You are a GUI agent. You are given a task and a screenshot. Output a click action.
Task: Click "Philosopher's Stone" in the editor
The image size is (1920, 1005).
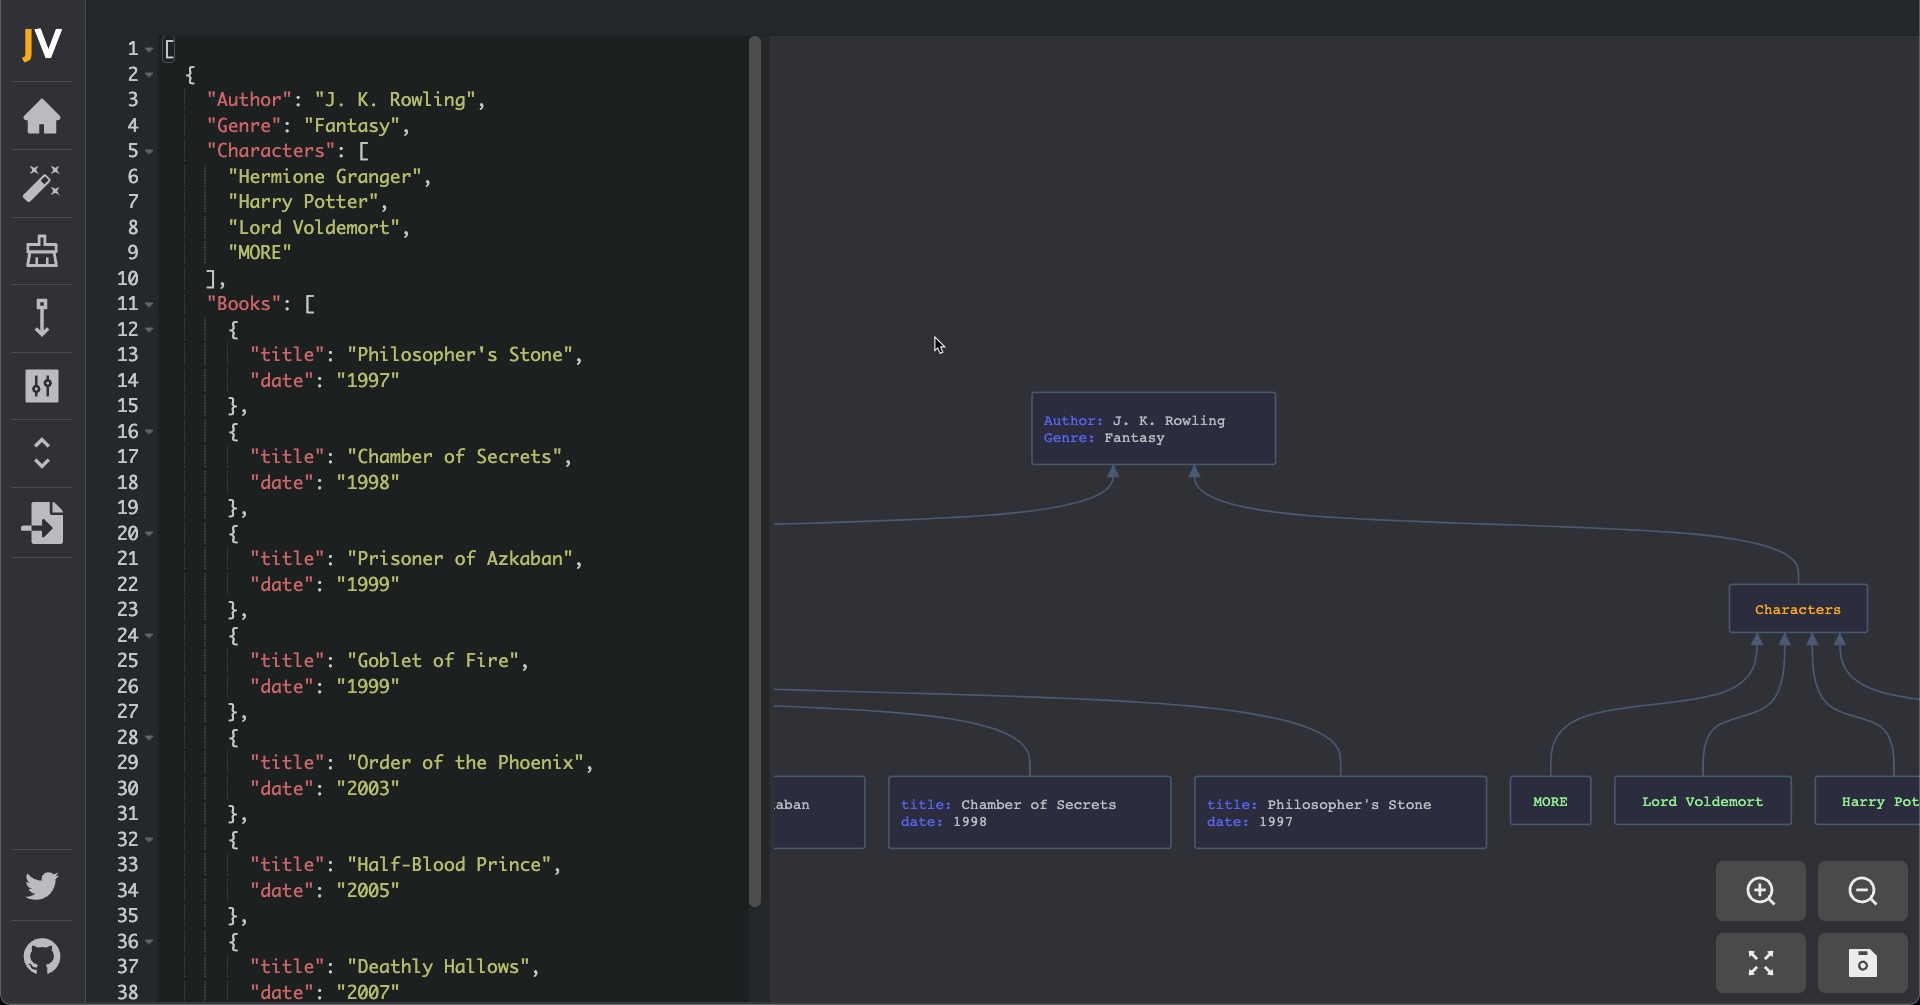click(460, 355)
